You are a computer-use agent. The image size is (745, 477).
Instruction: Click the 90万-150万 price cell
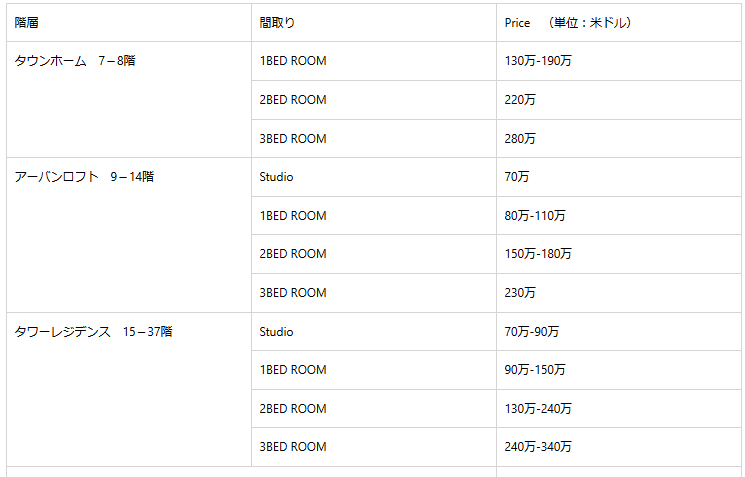coord(535,370)
